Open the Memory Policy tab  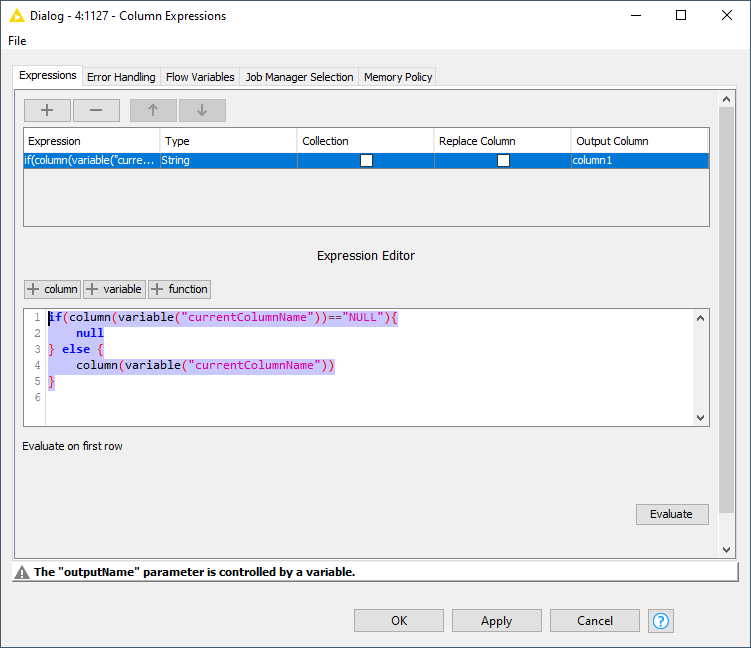pos(397,77)
